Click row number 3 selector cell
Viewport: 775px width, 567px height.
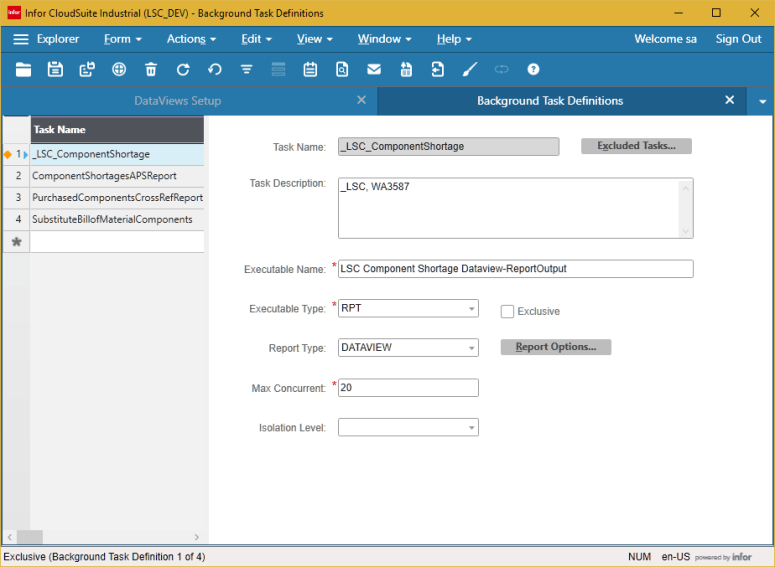coord(17,198)
